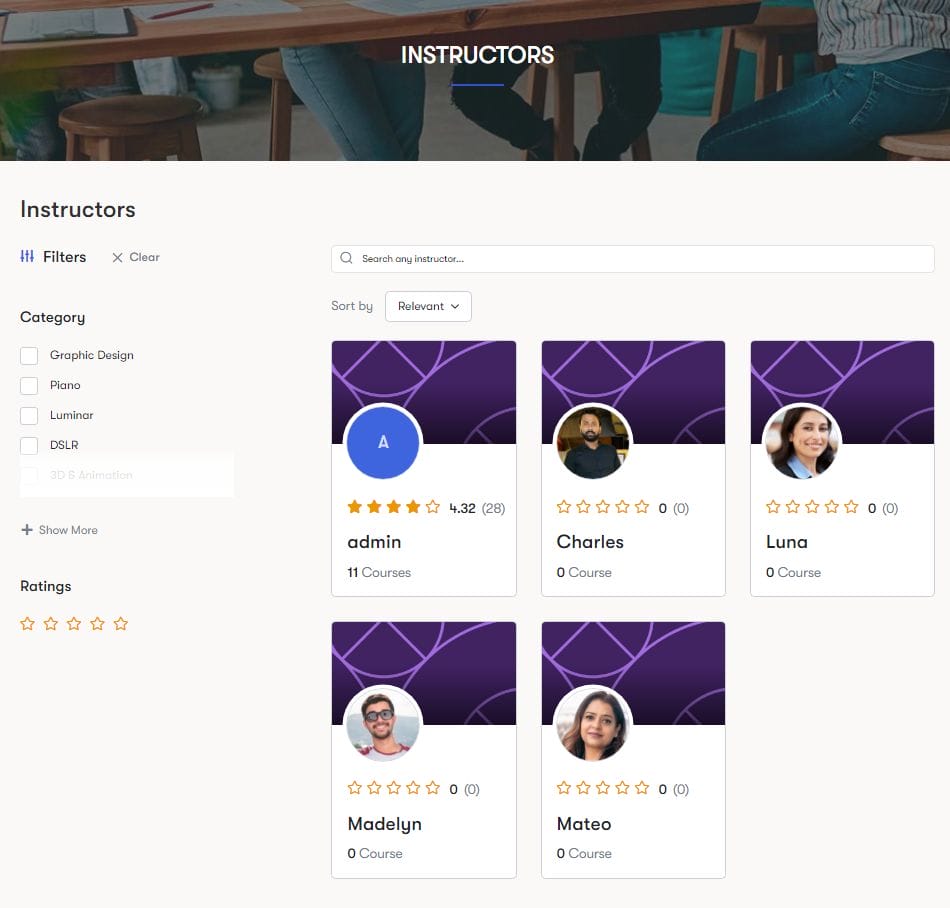
Task: Click the plus icon next to Show More
Action: click(x=27, y=530)
